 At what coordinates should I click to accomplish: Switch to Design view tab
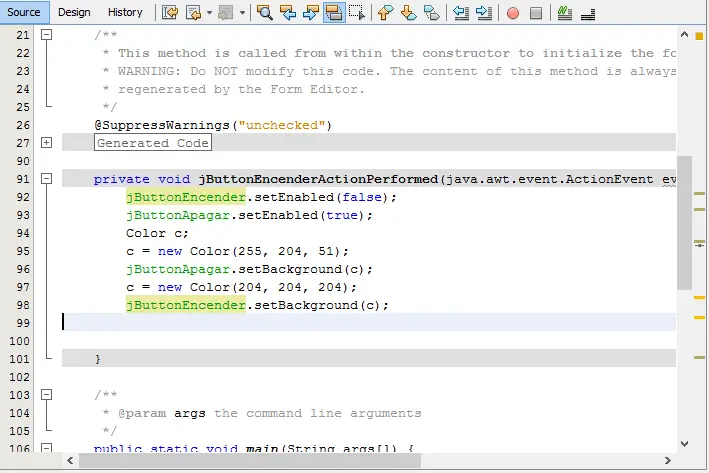coord(74,12)
